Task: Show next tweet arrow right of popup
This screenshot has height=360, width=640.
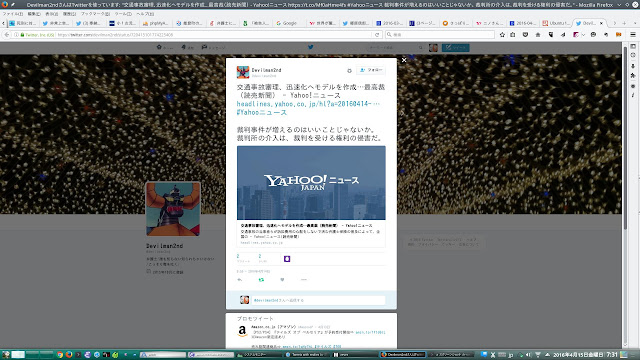Action: (x=402, y=113)
